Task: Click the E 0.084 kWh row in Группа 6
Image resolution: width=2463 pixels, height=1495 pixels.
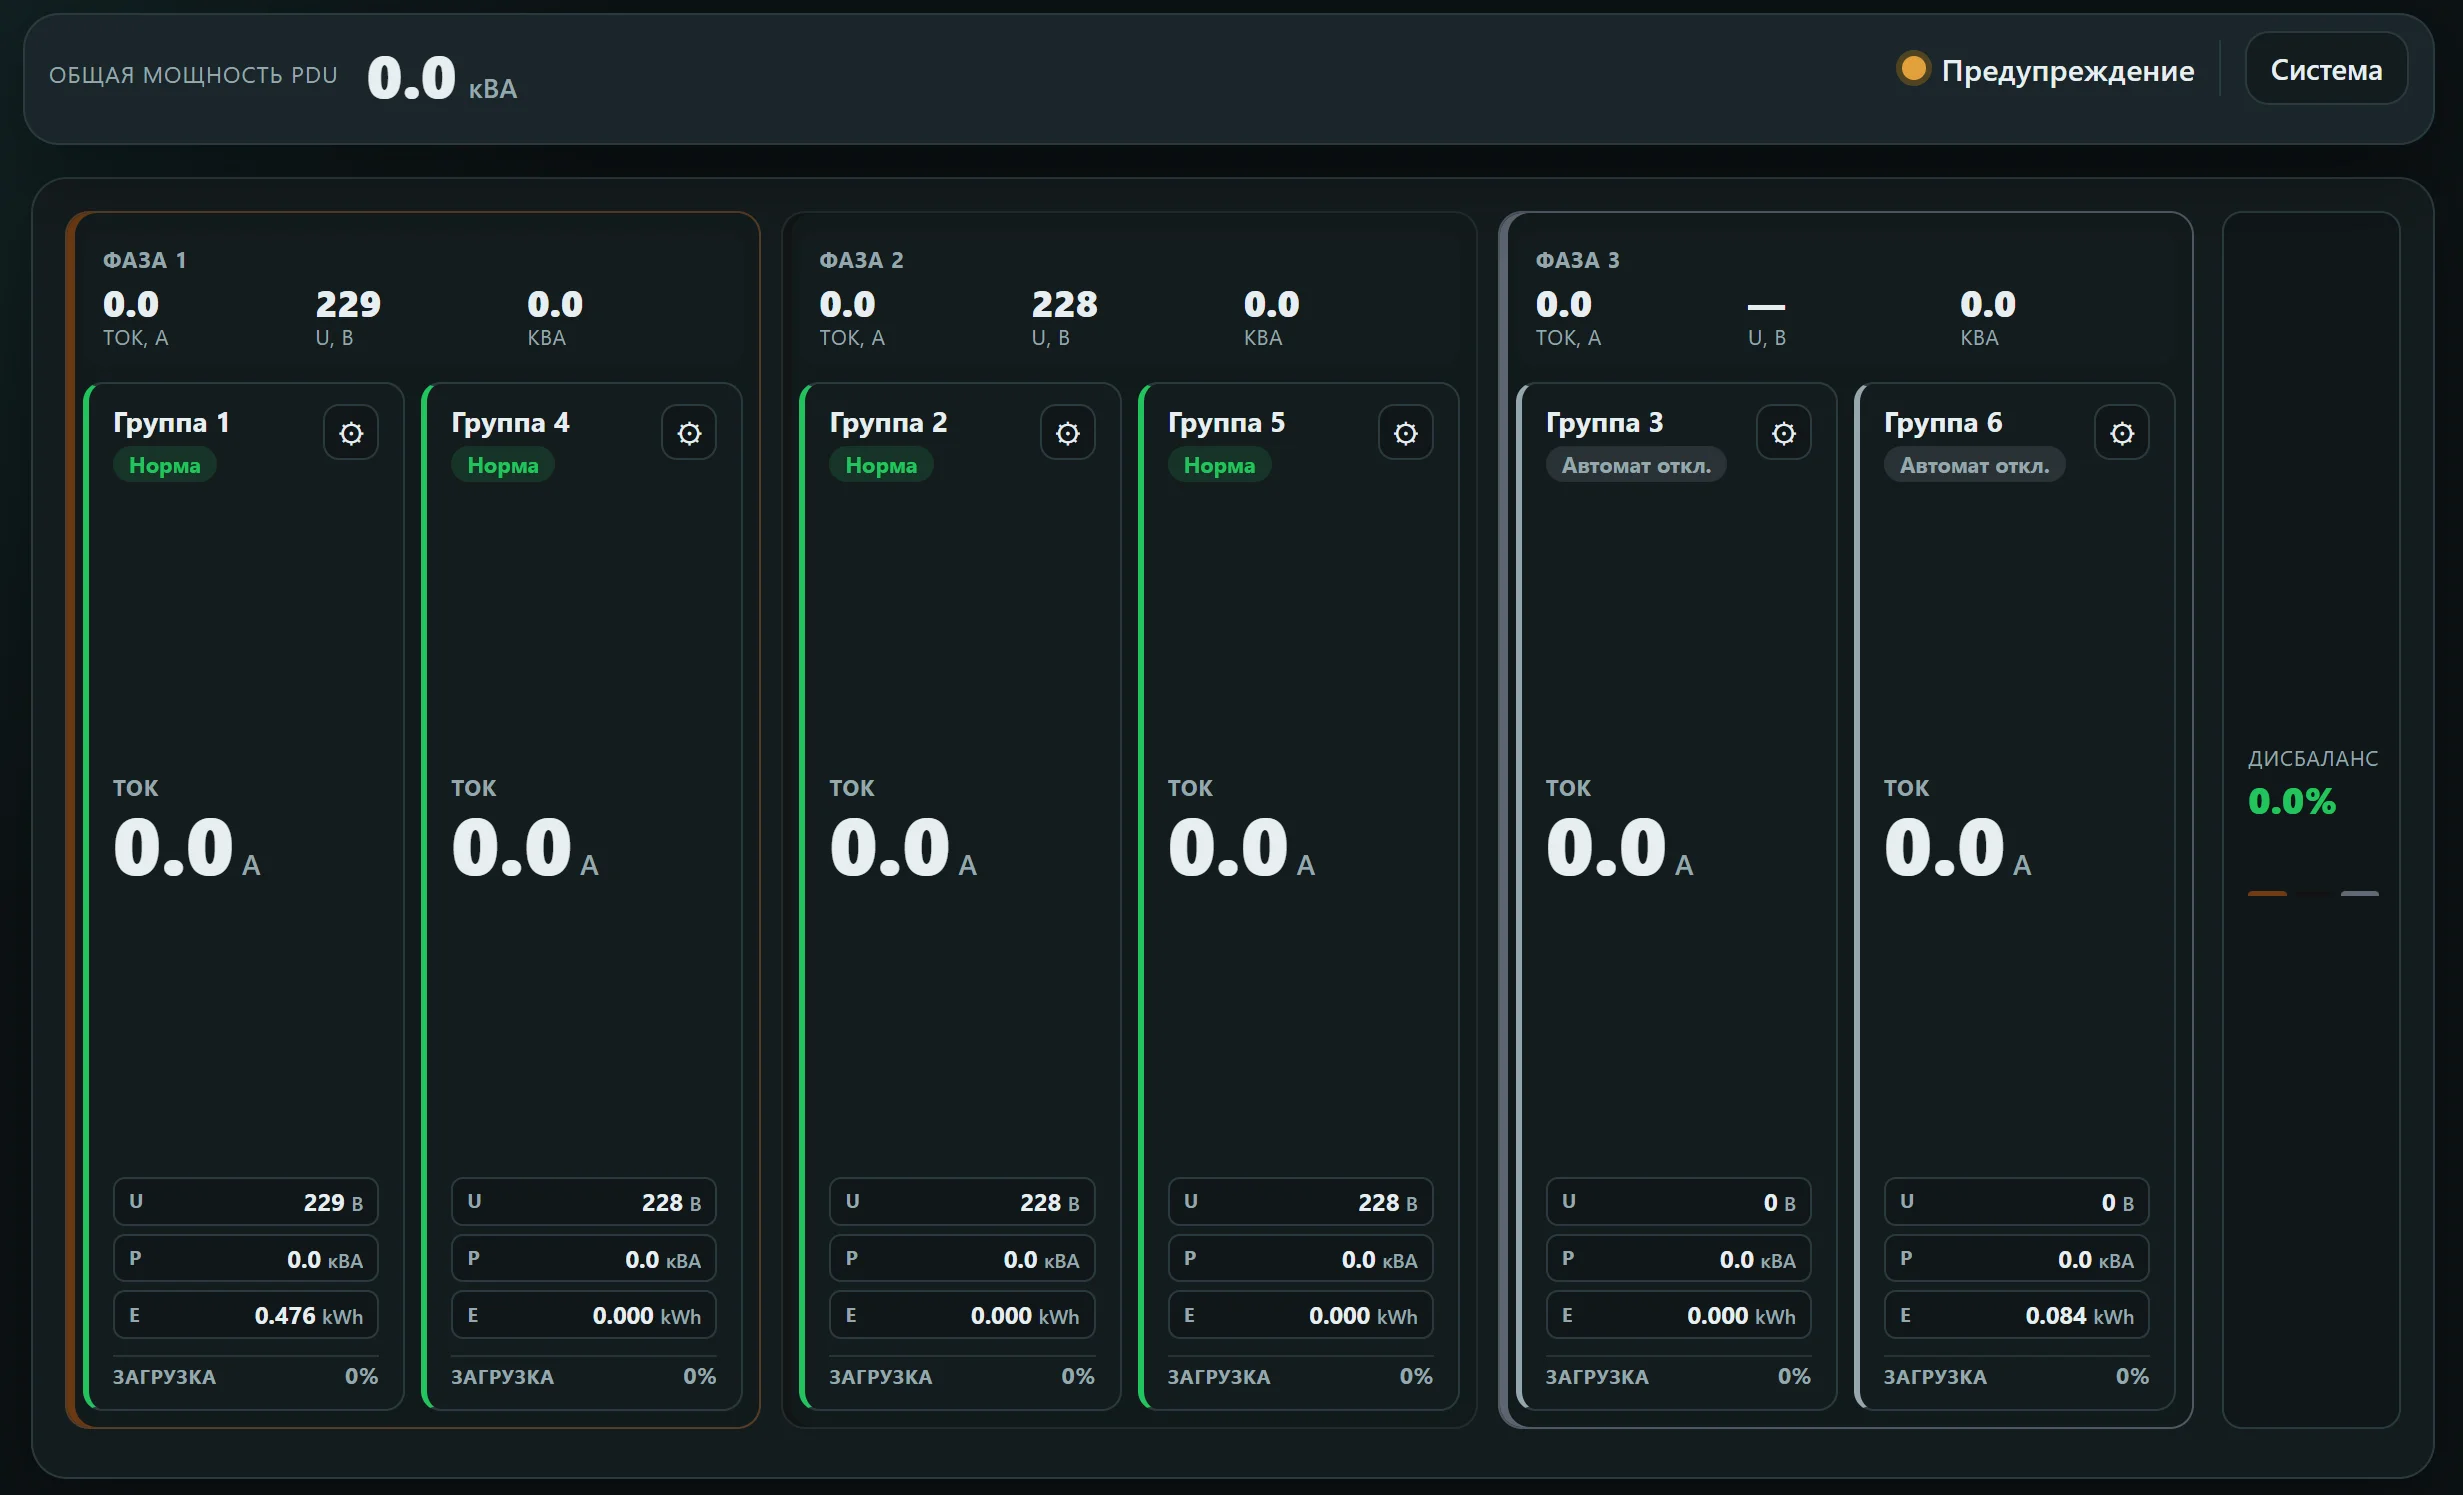Action: click(x=2017, y=1315)
